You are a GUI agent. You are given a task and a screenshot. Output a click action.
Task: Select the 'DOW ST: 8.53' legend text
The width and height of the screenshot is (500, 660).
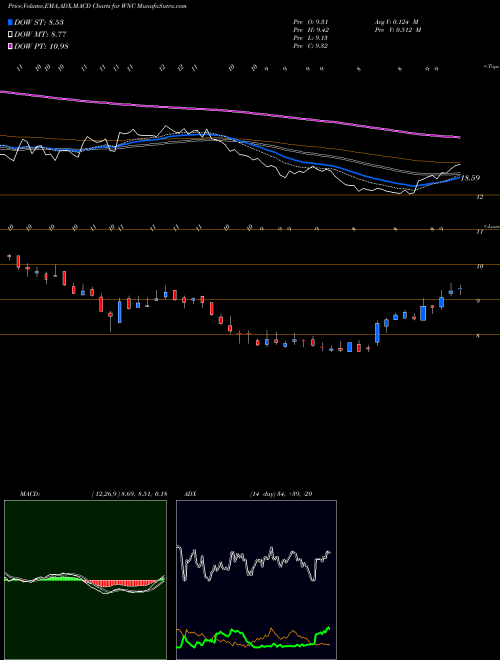coord(39,22)
